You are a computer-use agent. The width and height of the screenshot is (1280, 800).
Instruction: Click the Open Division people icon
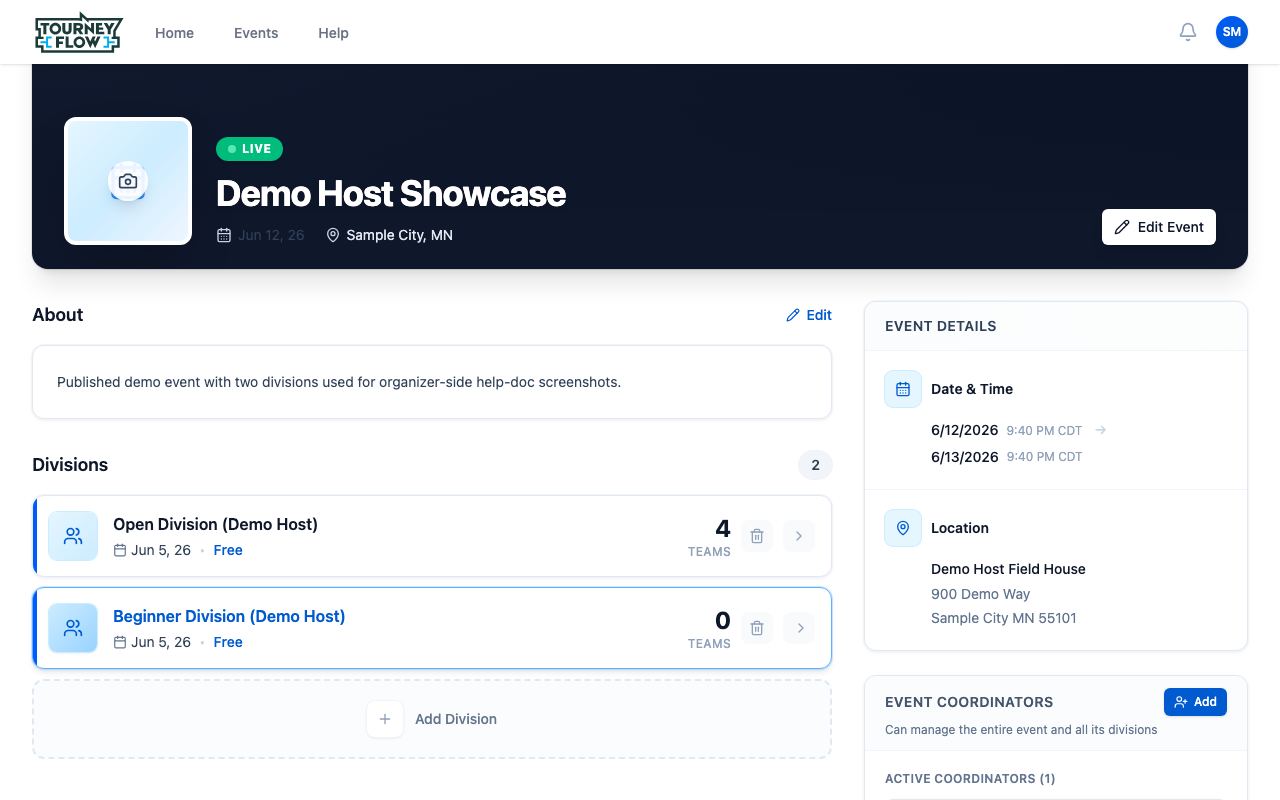coord(73,536)
